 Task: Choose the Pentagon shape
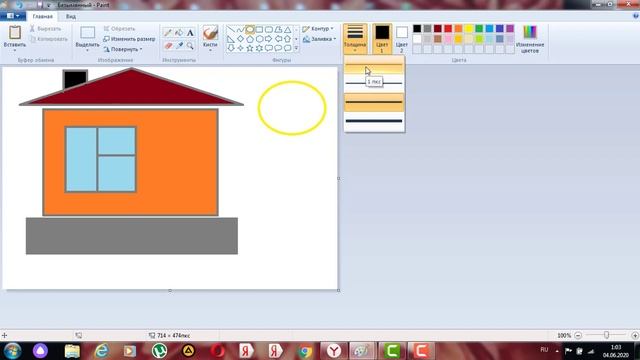pos(250,39)
